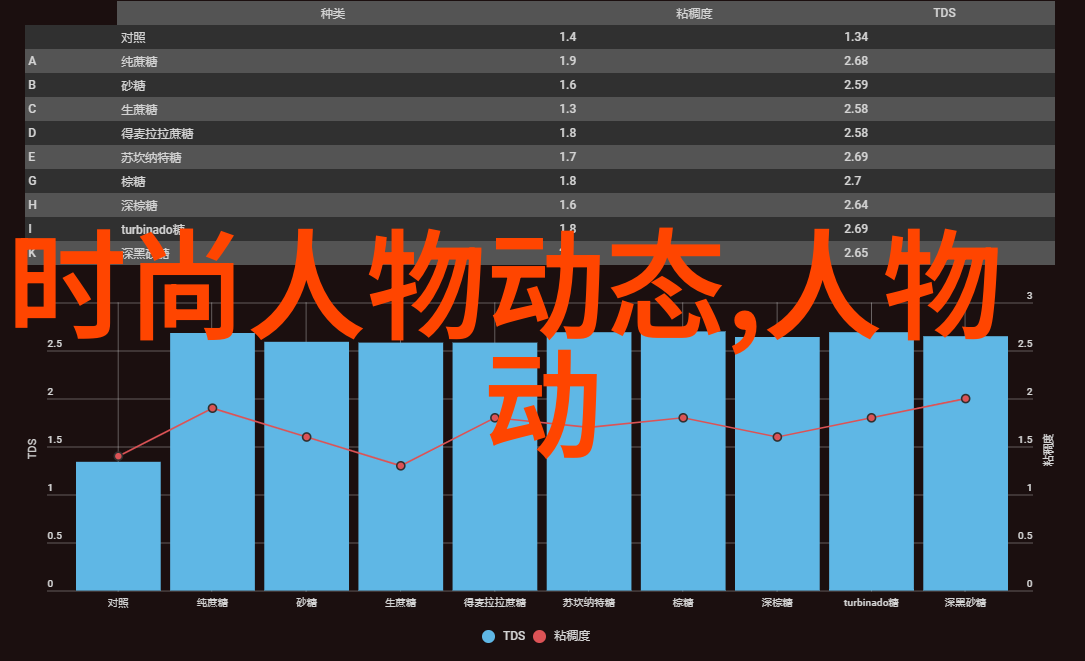Click the 1.3 粘稠度 value of 生蔗糖
The image size is (1085, 661).
point(567,109)
